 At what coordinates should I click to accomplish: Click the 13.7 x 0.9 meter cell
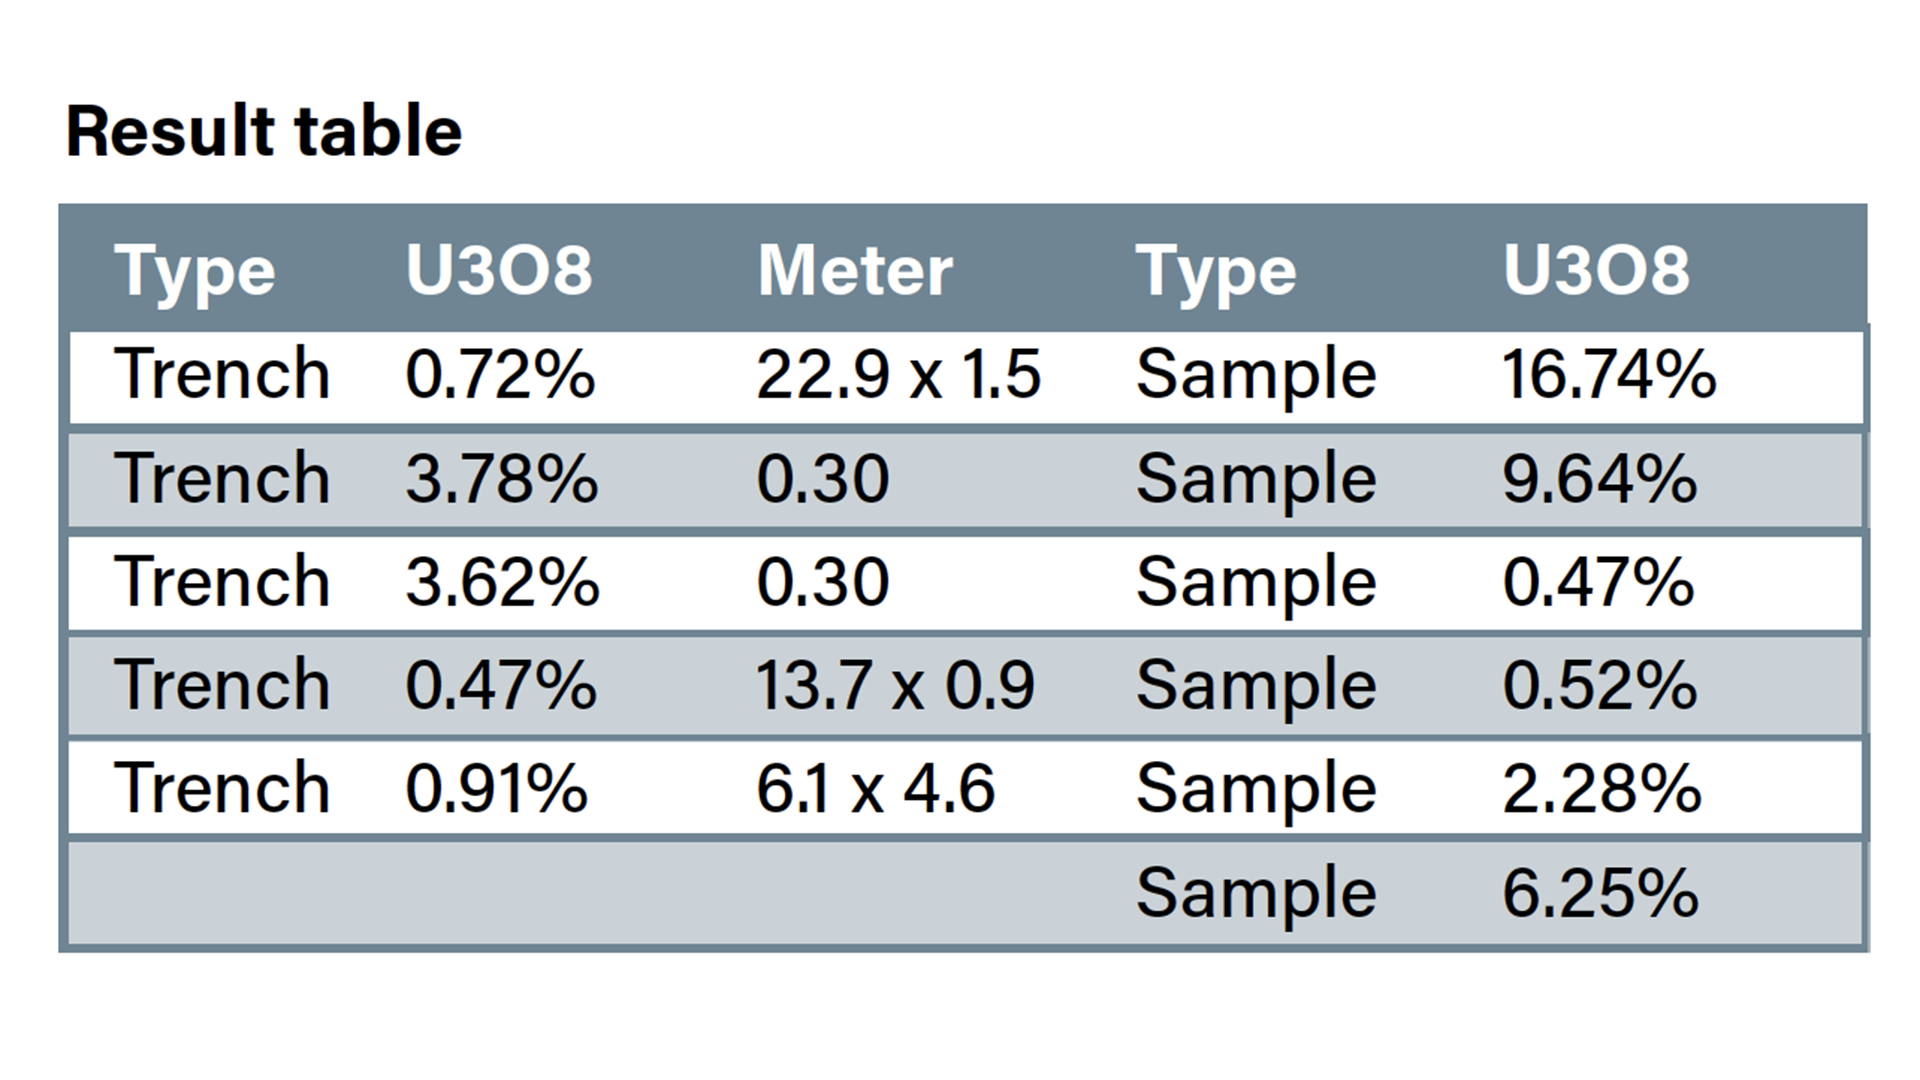(895, 686)
